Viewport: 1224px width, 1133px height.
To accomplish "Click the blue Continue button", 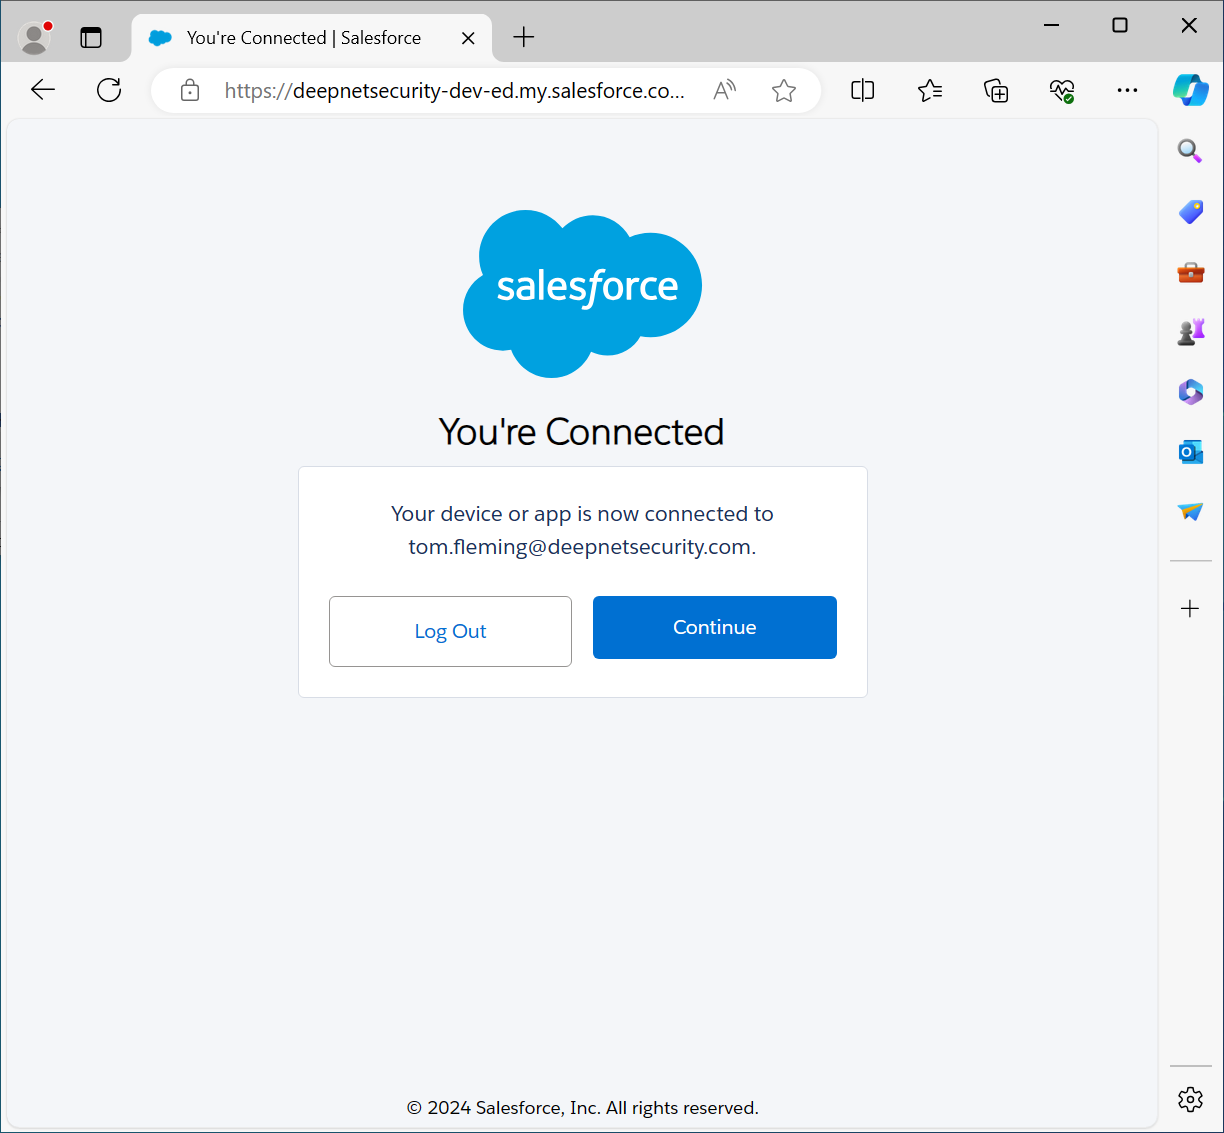I will 714,627.
